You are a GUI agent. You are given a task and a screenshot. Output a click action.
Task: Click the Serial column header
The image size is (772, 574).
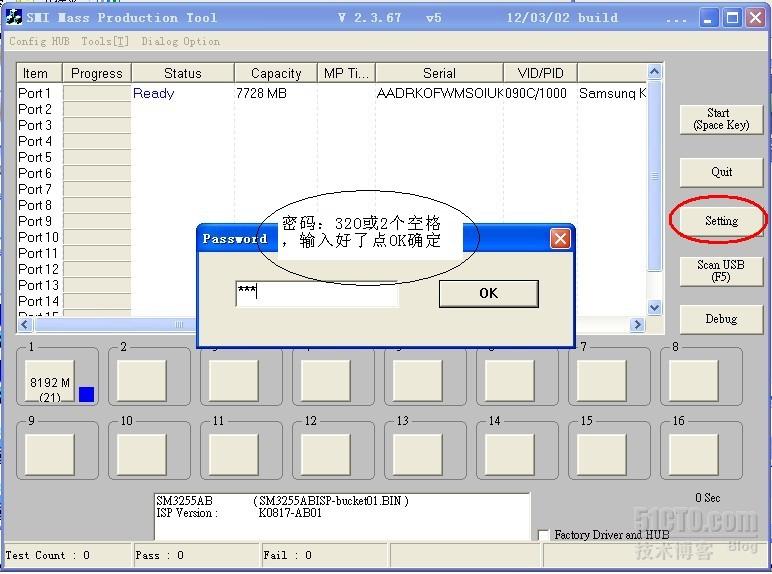tap(439, 73)
